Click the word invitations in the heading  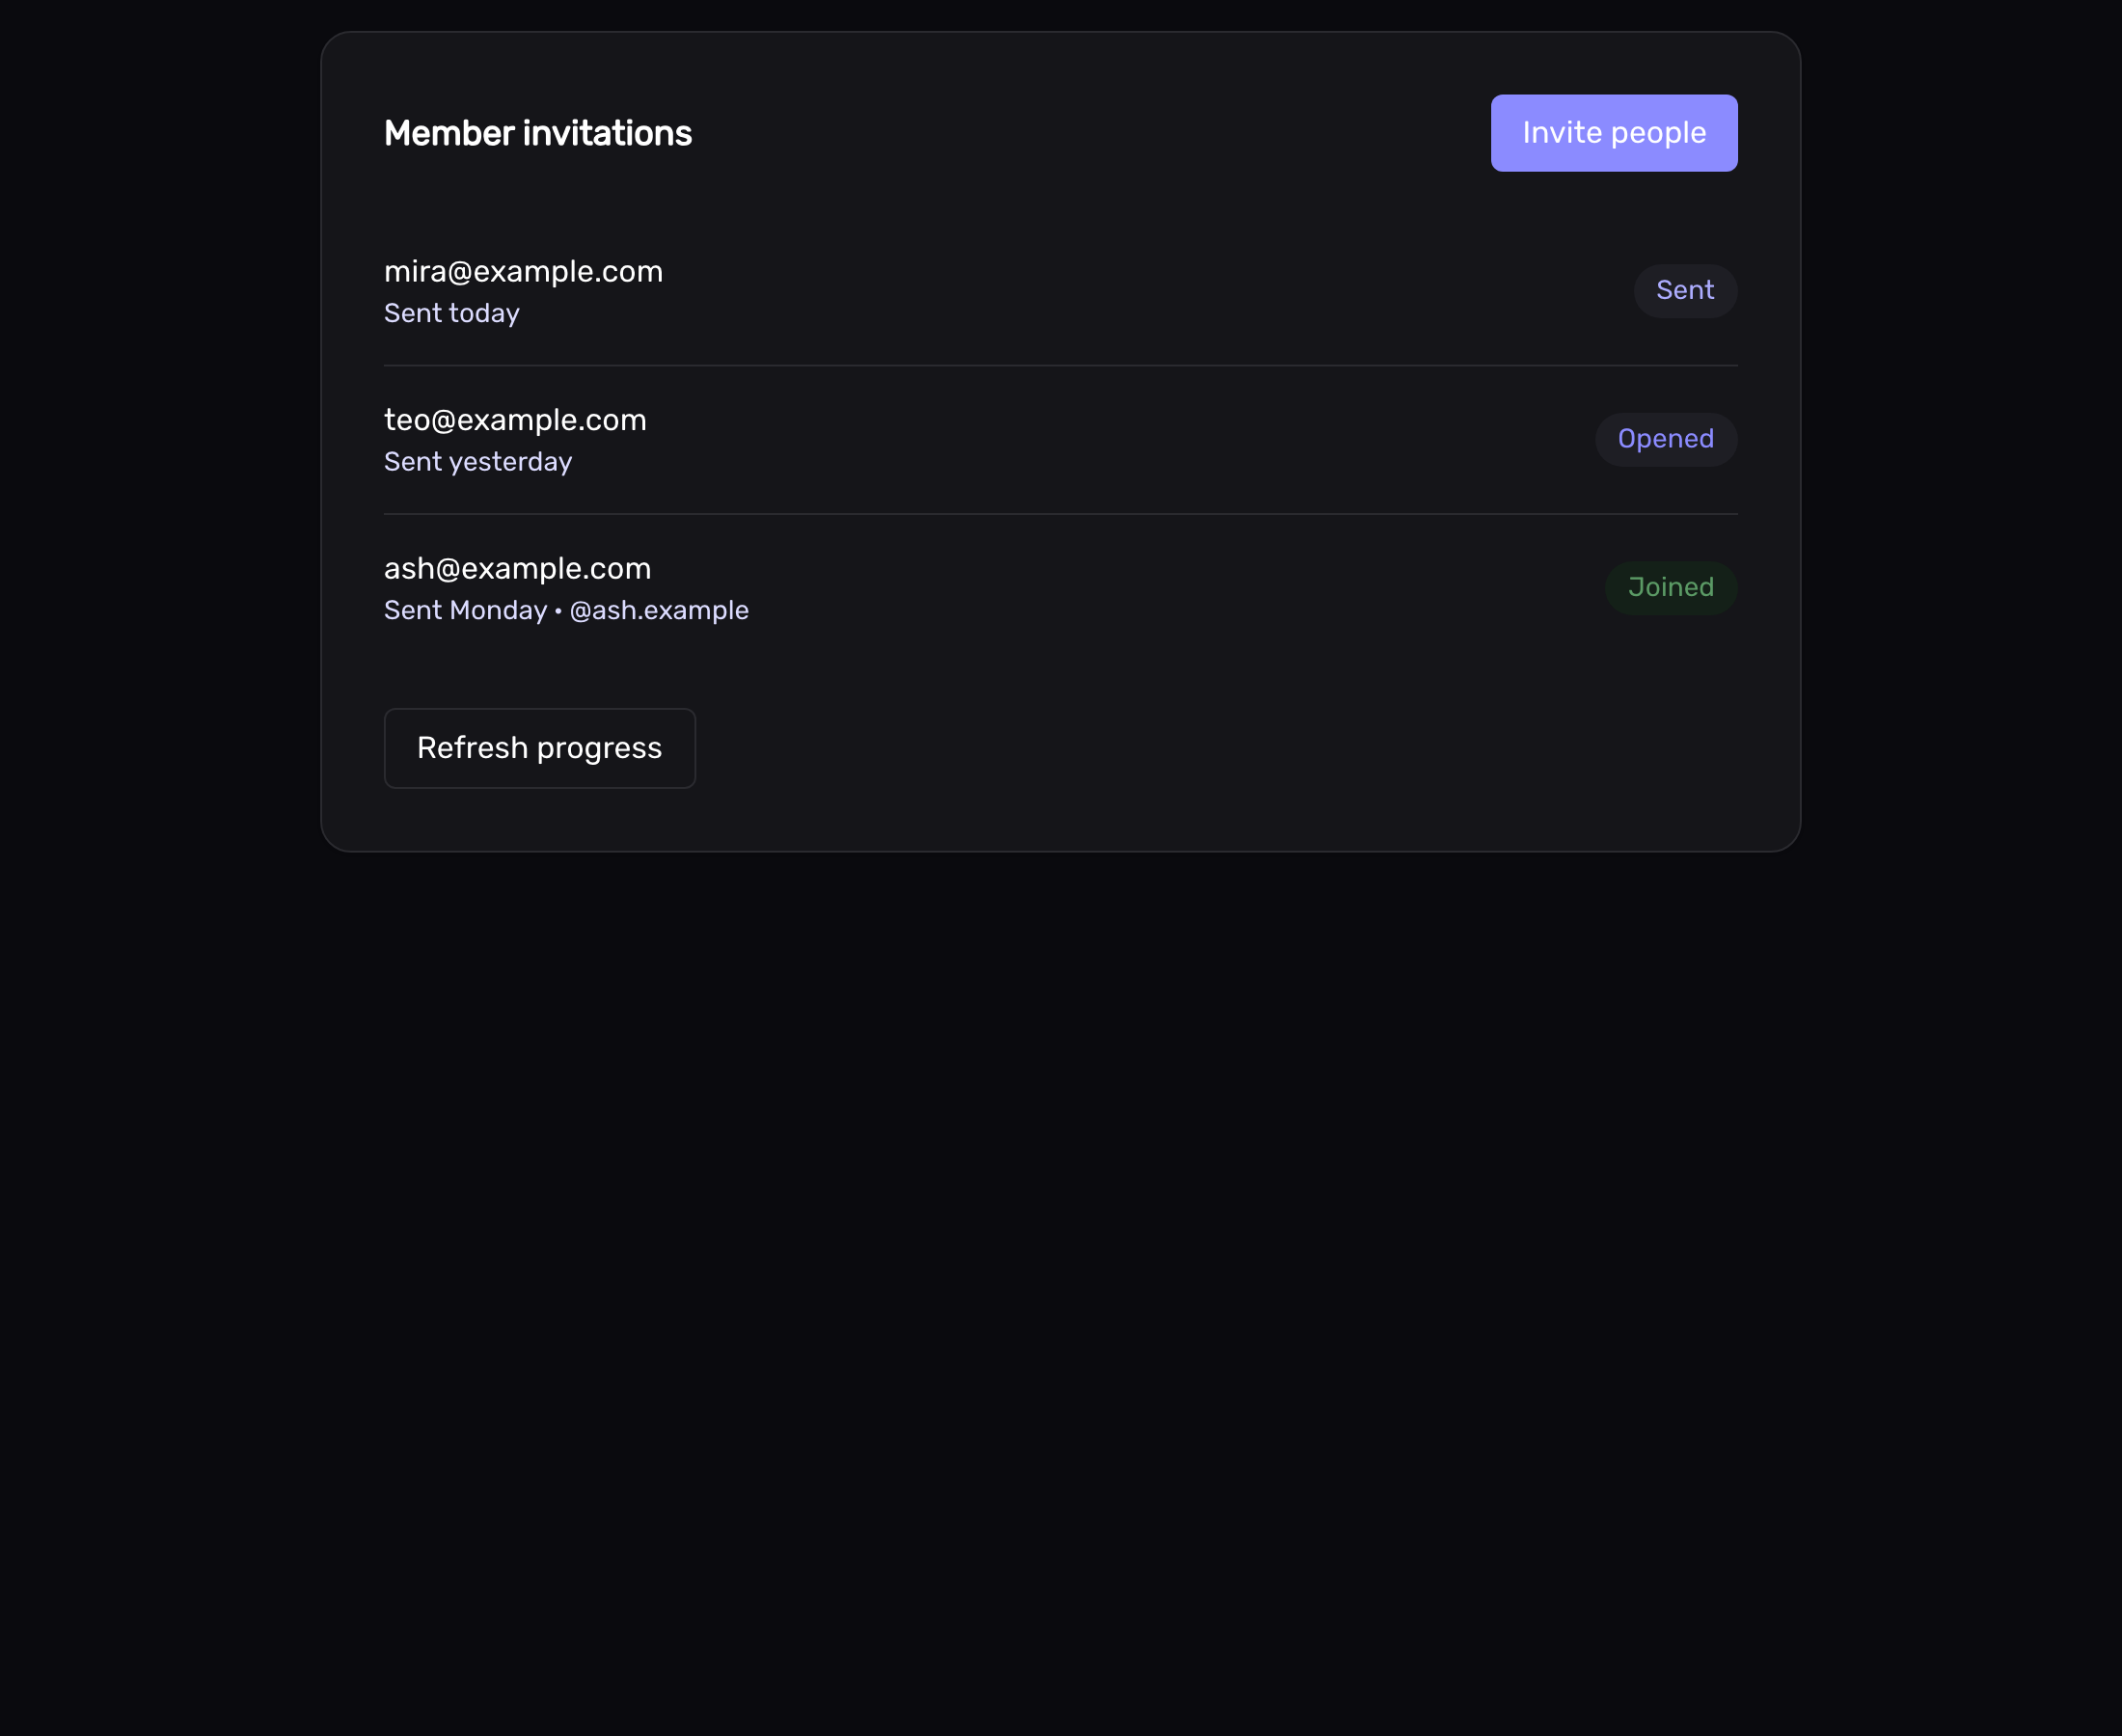point(607,133)
